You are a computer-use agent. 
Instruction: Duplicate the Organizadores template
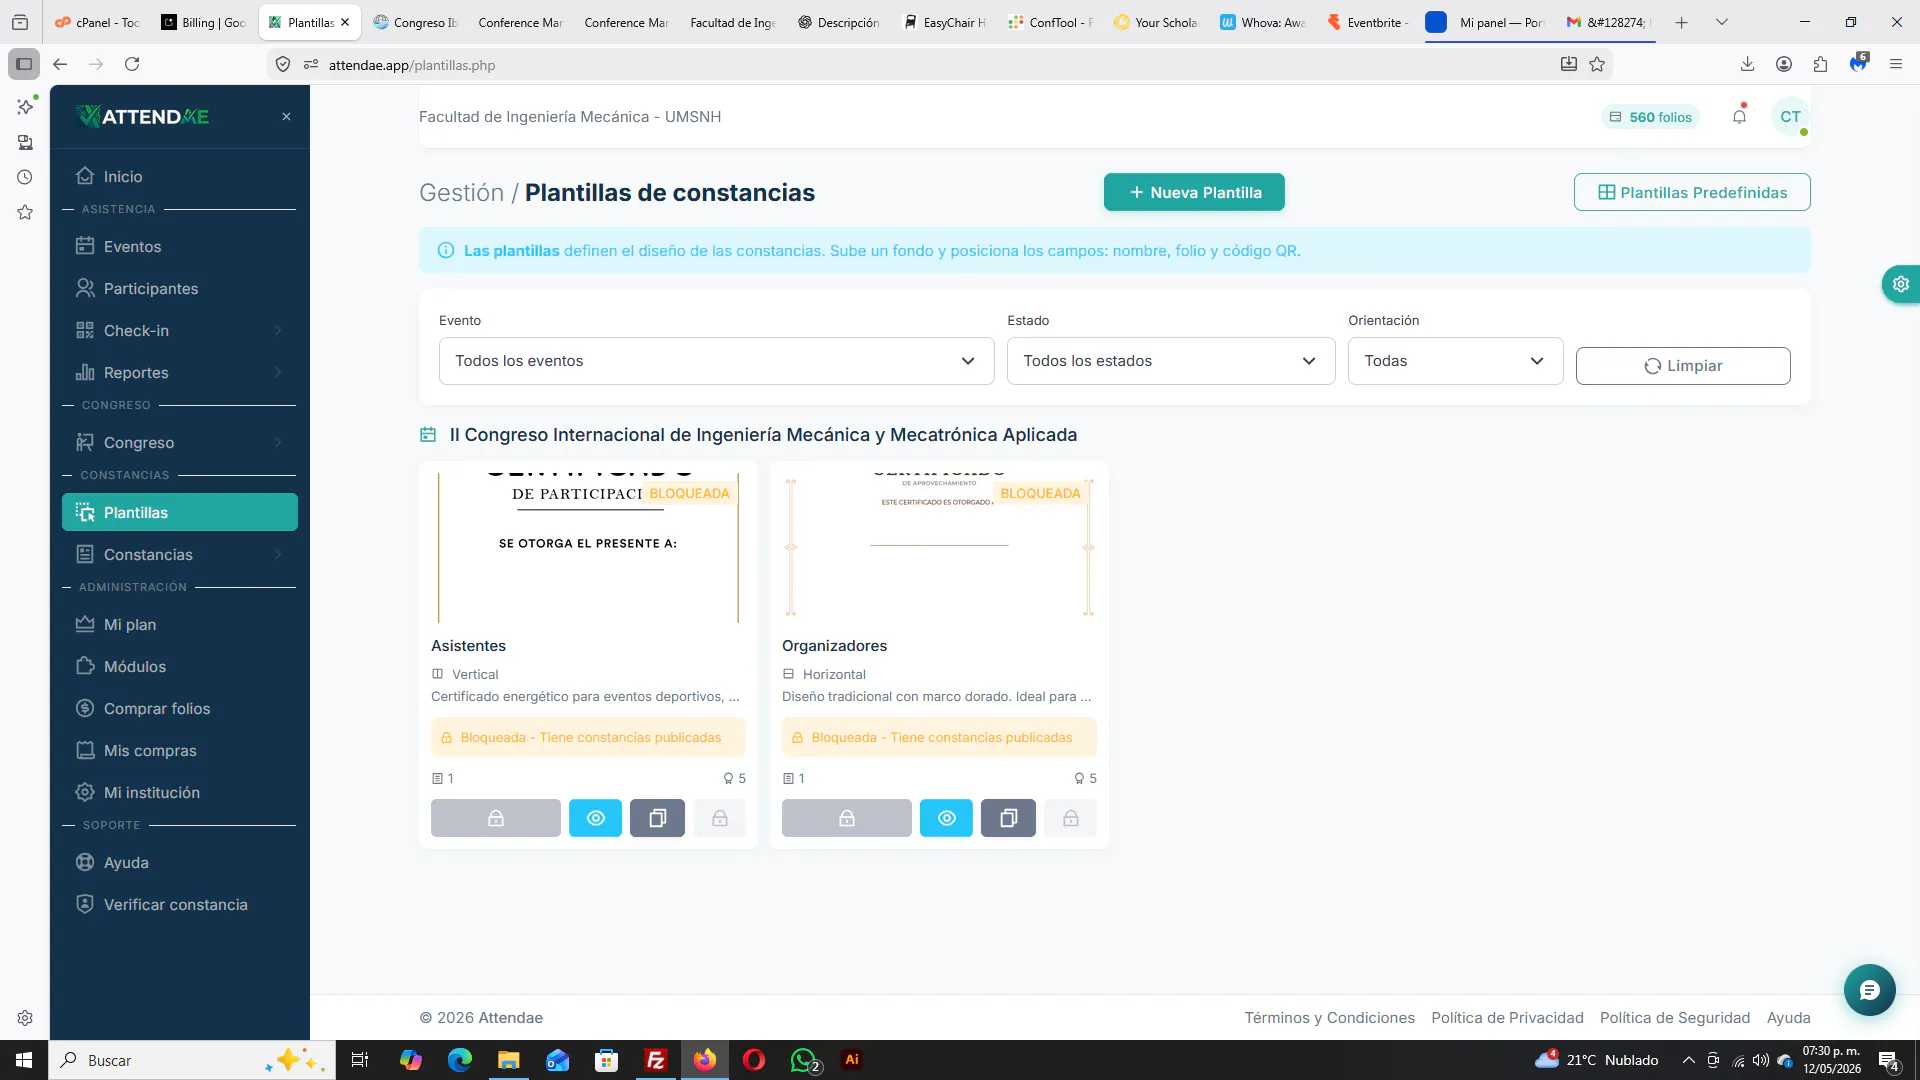pos(1008,818)
